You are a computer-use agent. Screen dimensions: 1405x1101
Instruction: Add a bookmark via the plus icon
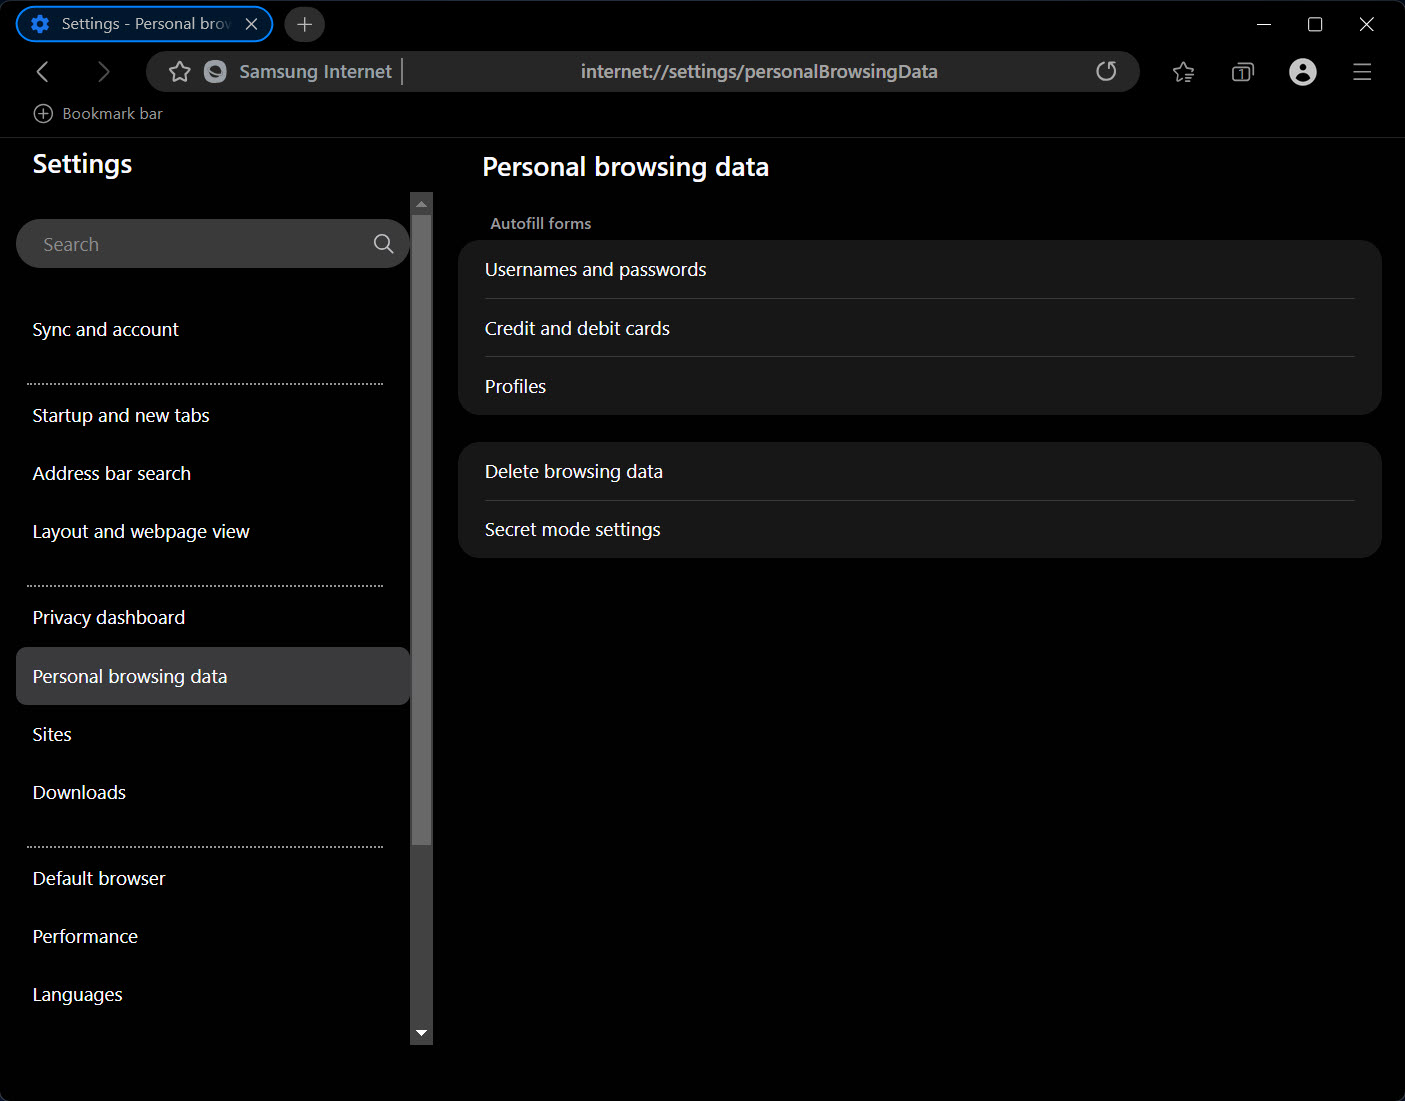43,114
